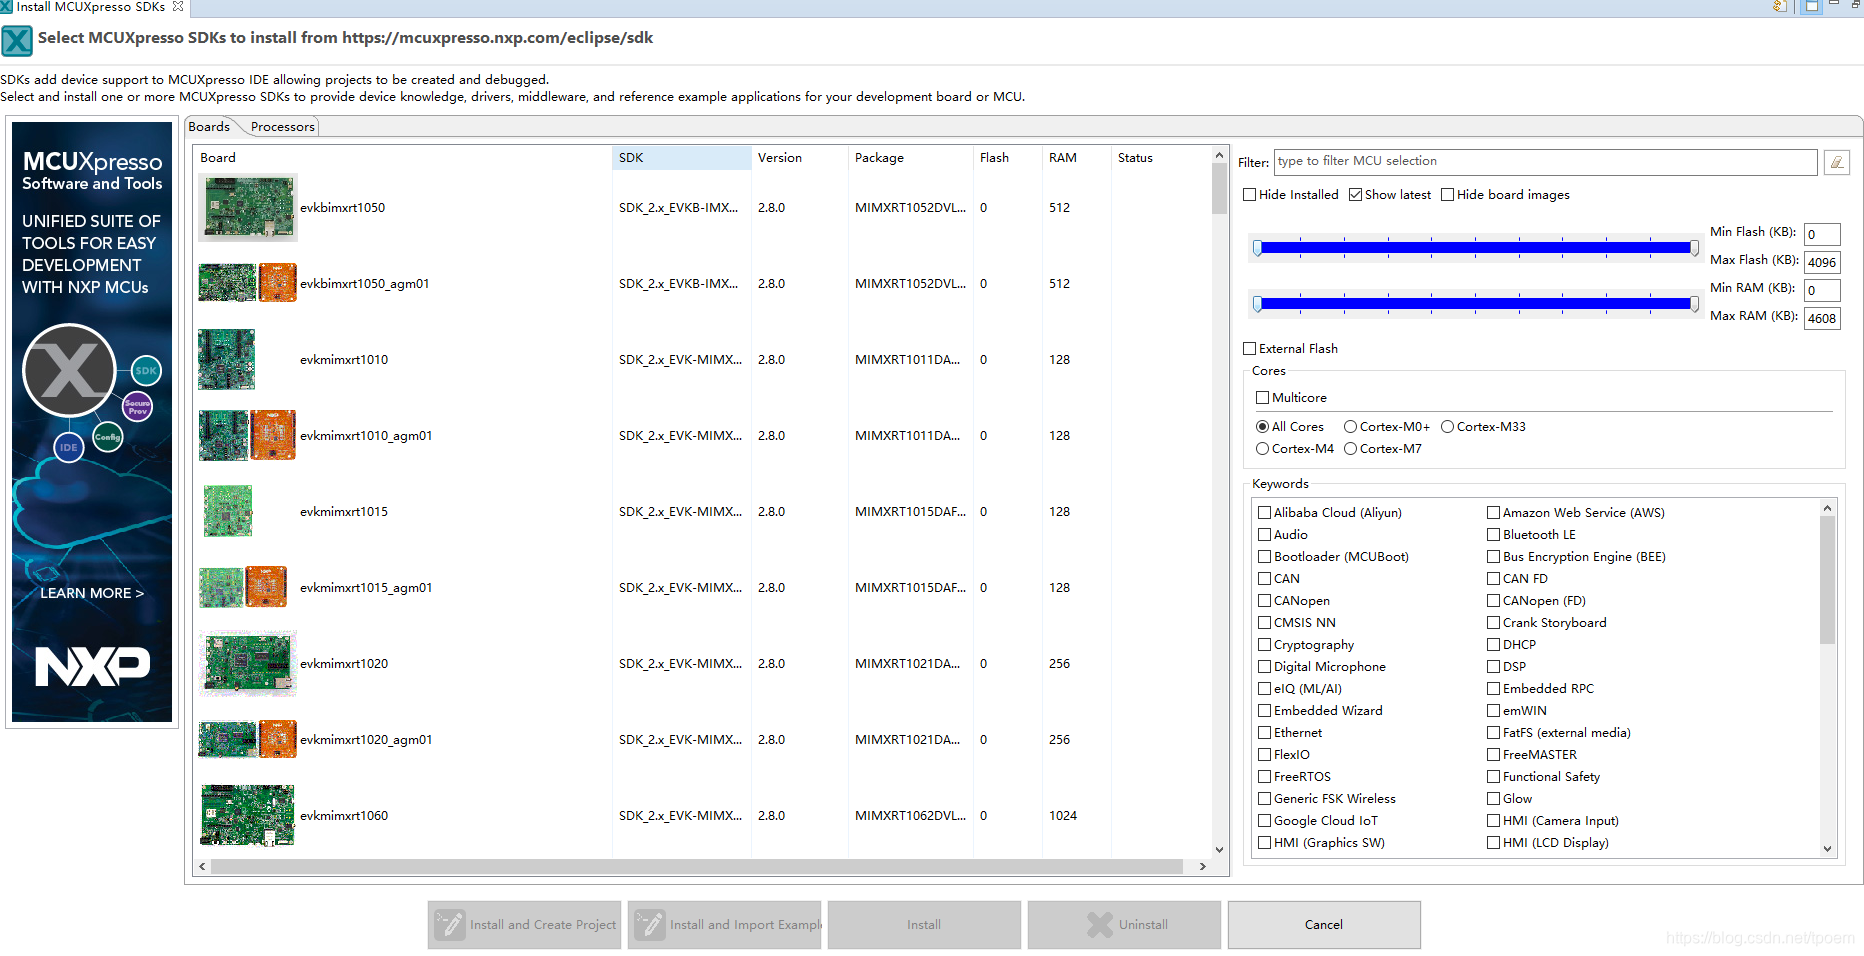This screenshot has width=1864, height=956.
Task: Click Install and Import Example button
Action: (x=724, y=925)
